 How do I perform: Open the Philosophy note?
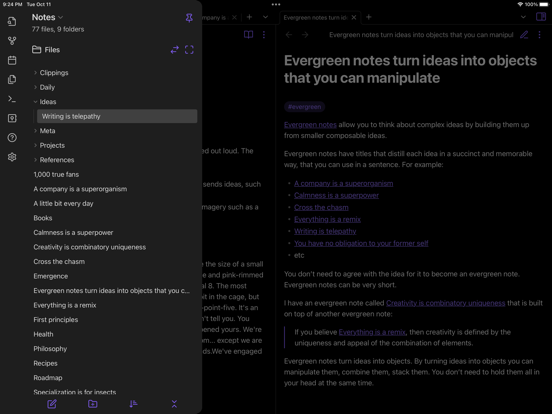click(50, 349)
